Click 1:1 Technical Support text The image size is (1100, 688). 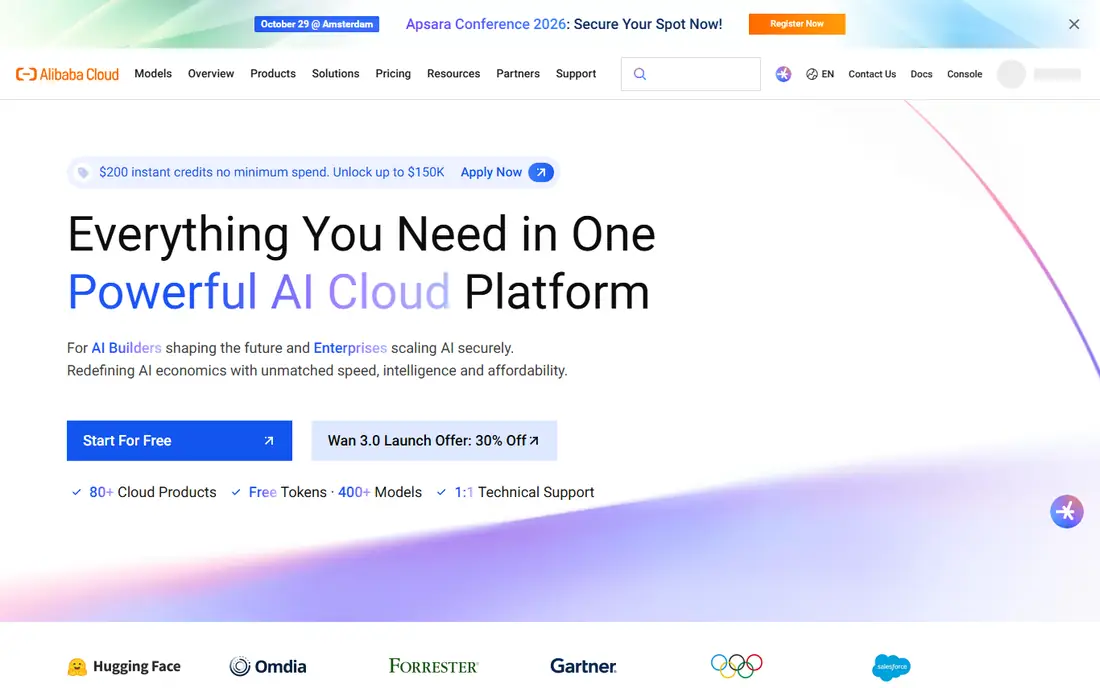524,492
